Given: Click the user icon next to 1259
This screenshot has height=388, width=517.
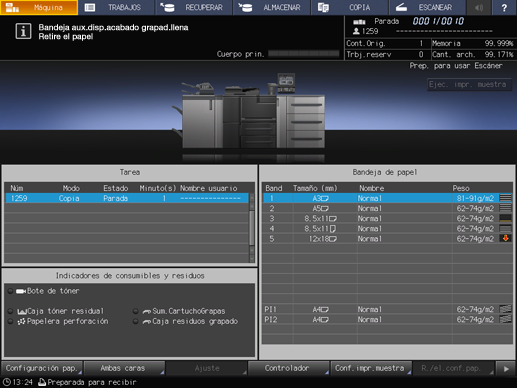Looking at the screenshot, I should [356, 31].
